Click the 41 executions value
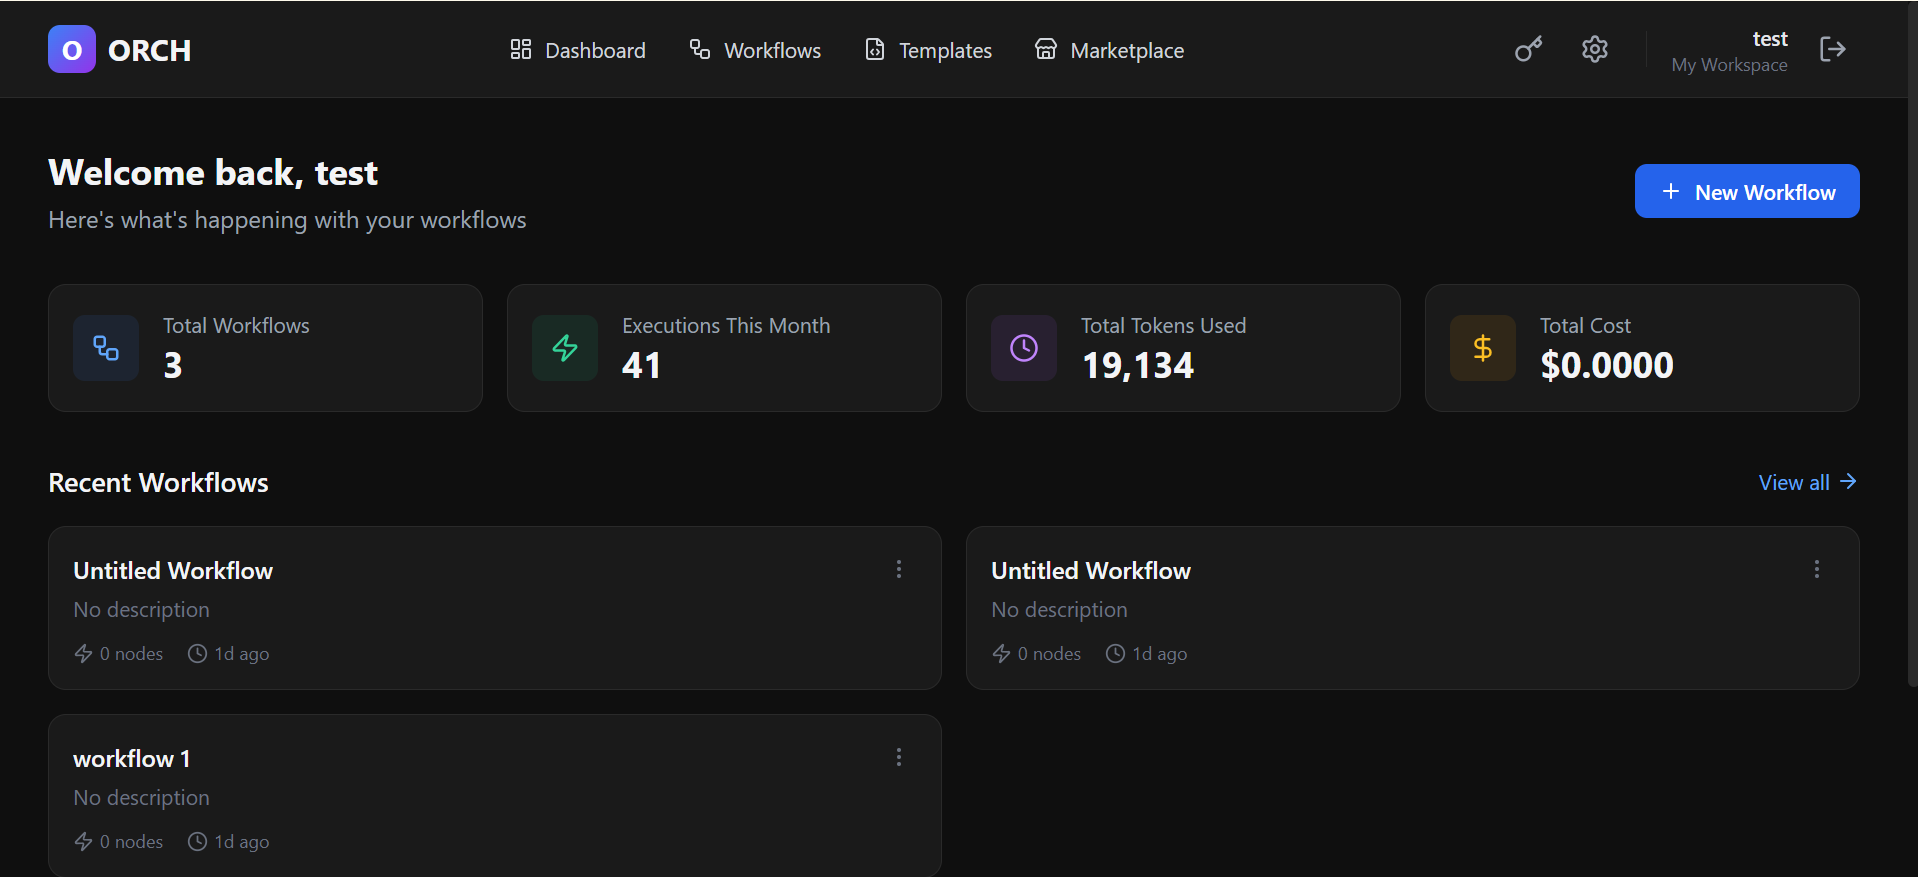Screen dimensions: 1918x877 tap(641, 366)
